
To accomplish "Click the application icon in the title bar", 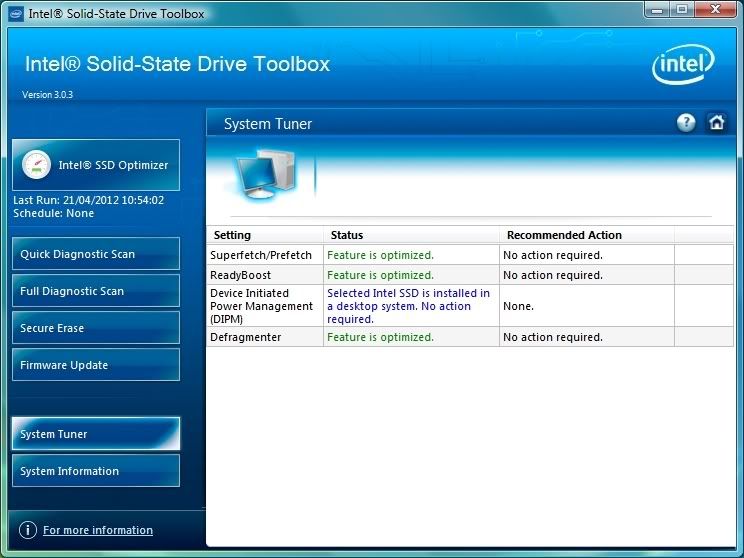I will pyautogui.click(x=14, y=13).
